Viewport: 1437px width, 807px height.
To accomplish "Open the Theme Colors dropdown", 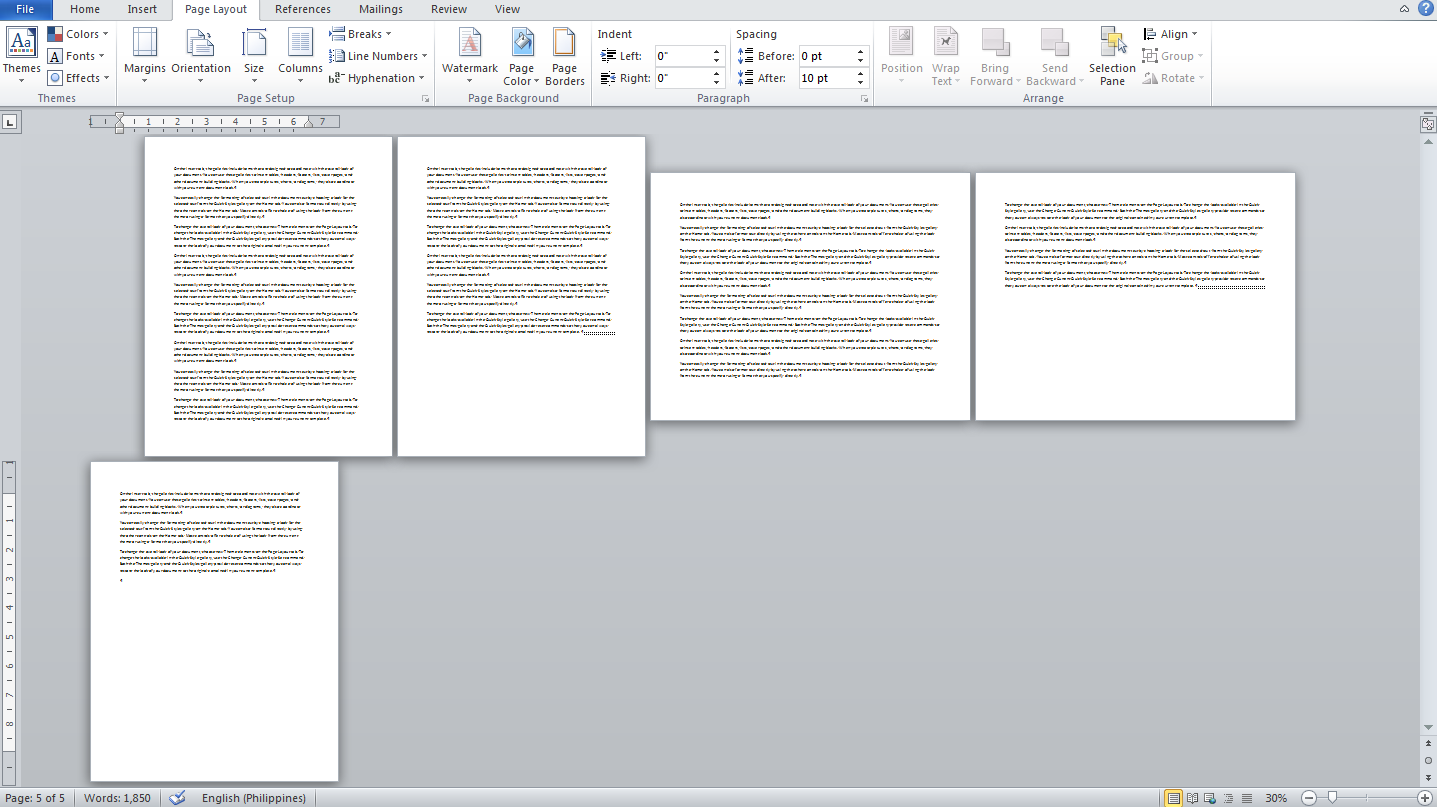I will point(78,34).
